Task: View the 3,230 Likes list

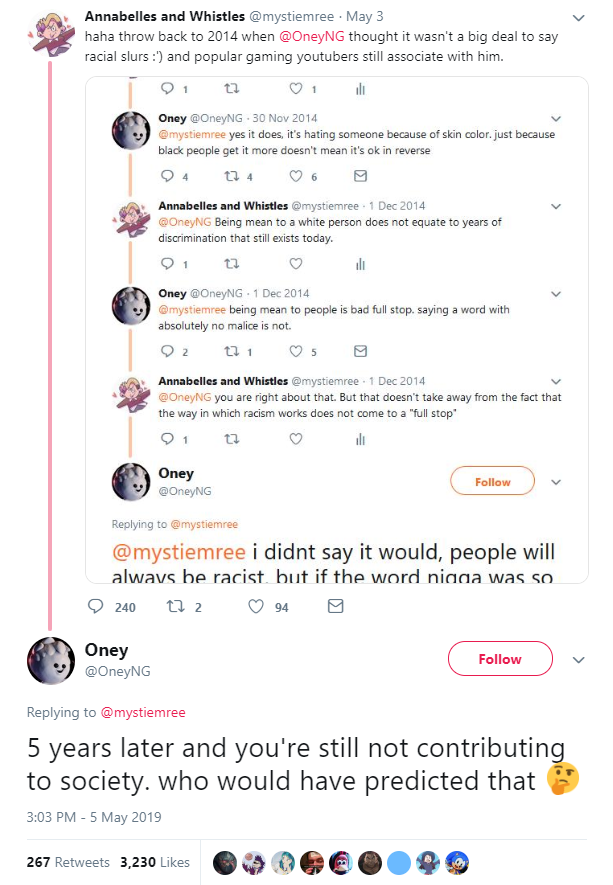Action: point(155,862)
